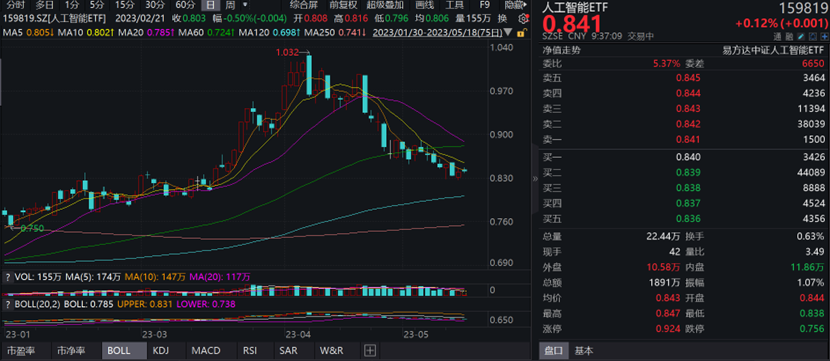Switch to 1分 chart period
Screen dimensions: 830x361
click(x=71, y=5)
